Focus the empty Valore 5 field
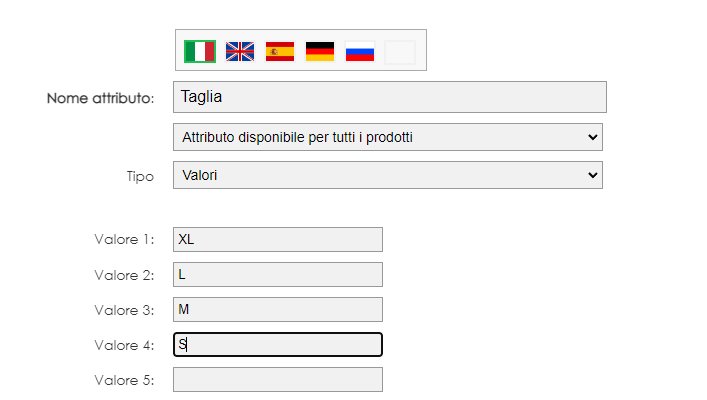Viewport: 707px width, 400px height. coord(278,380)
